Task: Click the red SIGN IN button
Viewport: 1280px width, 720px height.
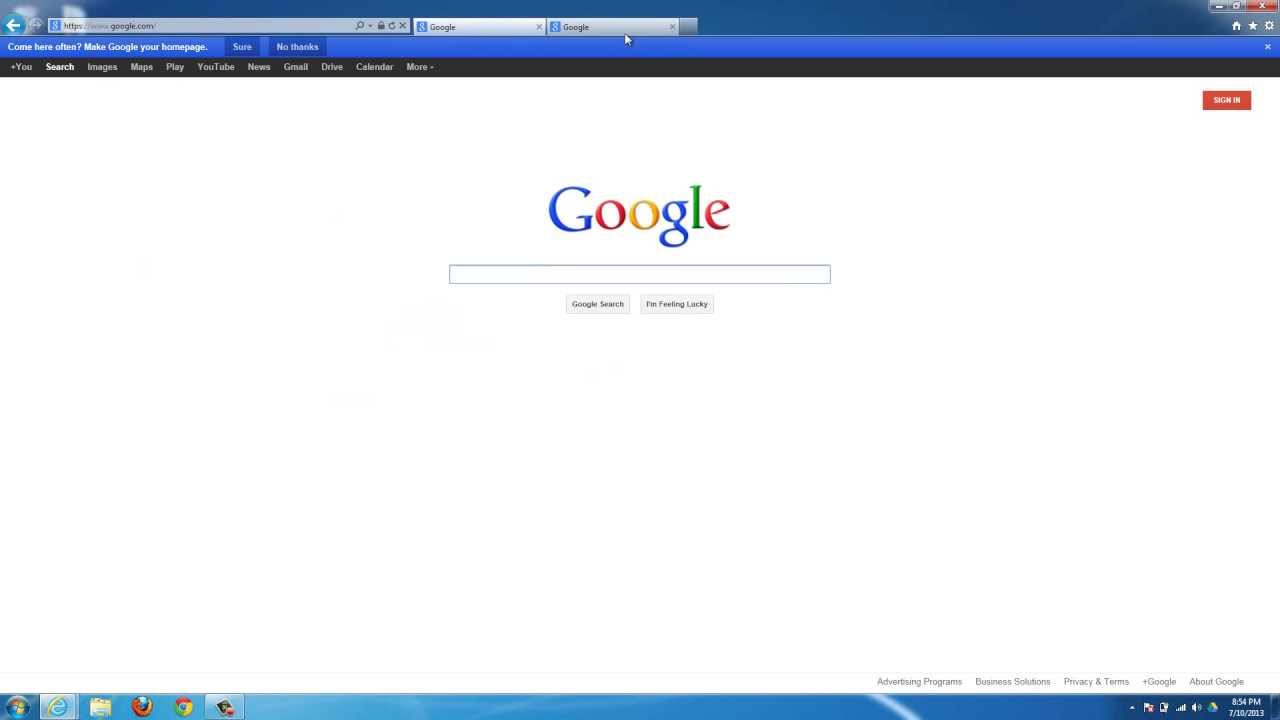Action: (1227, 100)
